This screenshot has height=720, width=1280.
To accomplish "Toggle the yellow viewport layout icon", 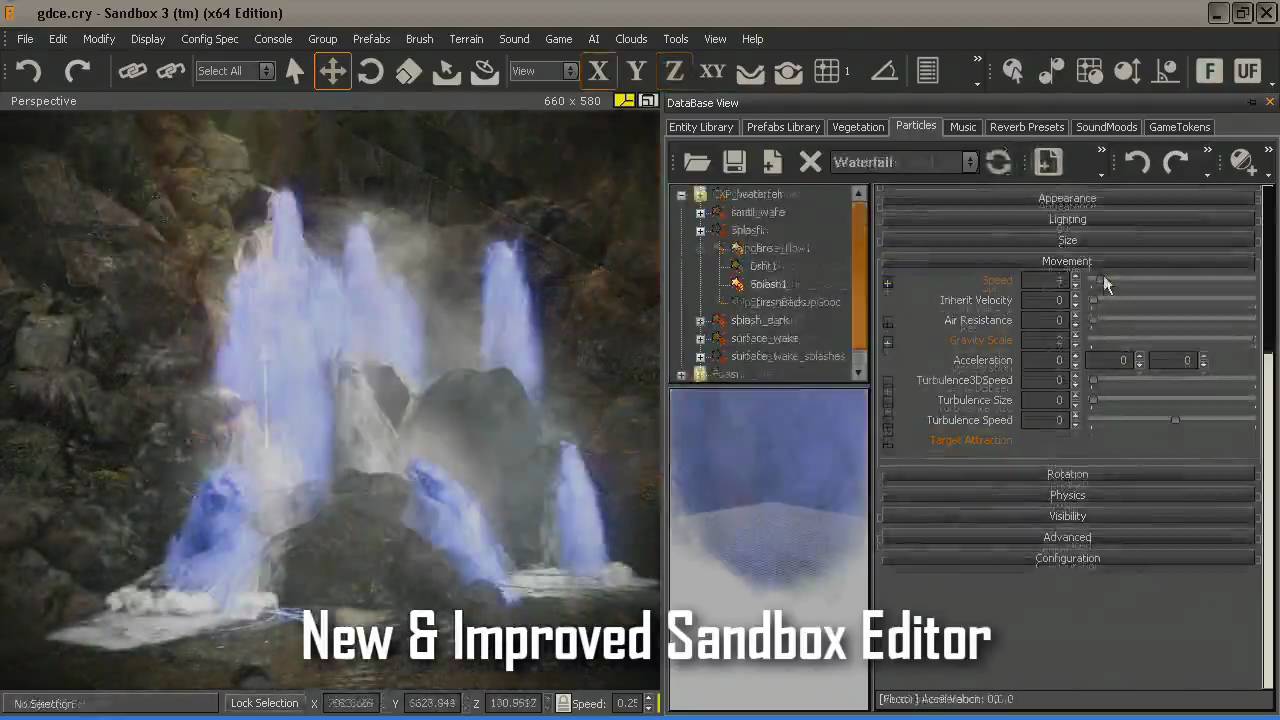I will [x=624, y=101].
